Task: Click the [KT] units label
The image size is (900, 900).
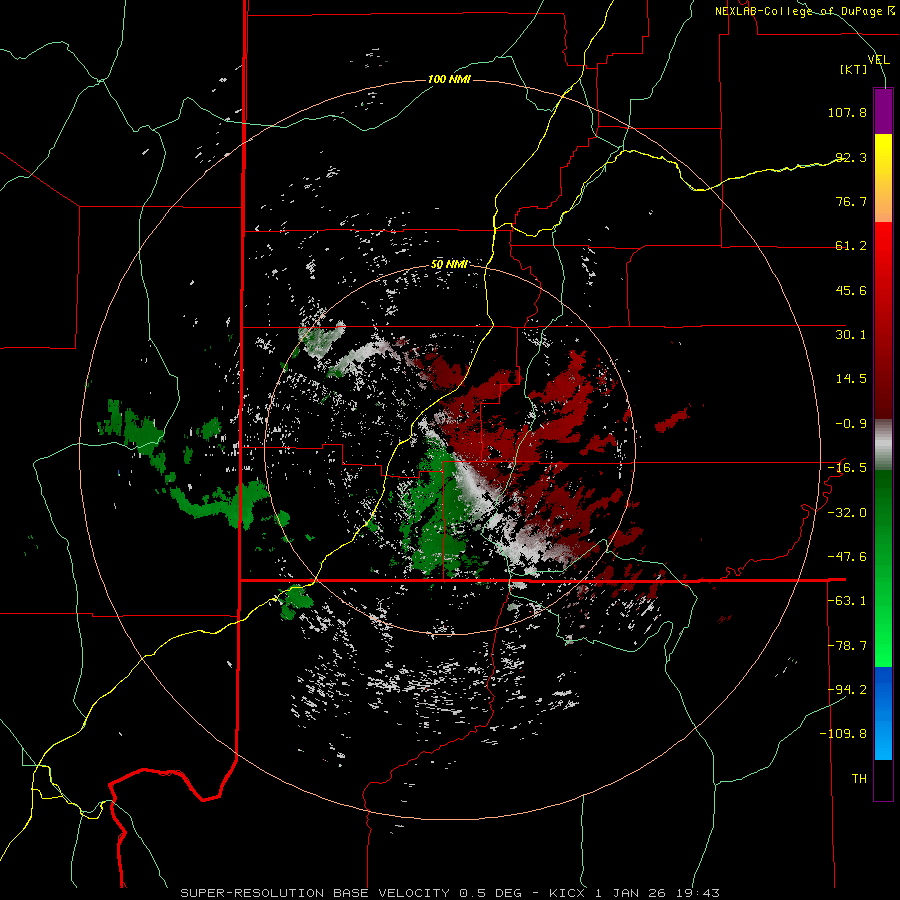Action: click(854, 69)
